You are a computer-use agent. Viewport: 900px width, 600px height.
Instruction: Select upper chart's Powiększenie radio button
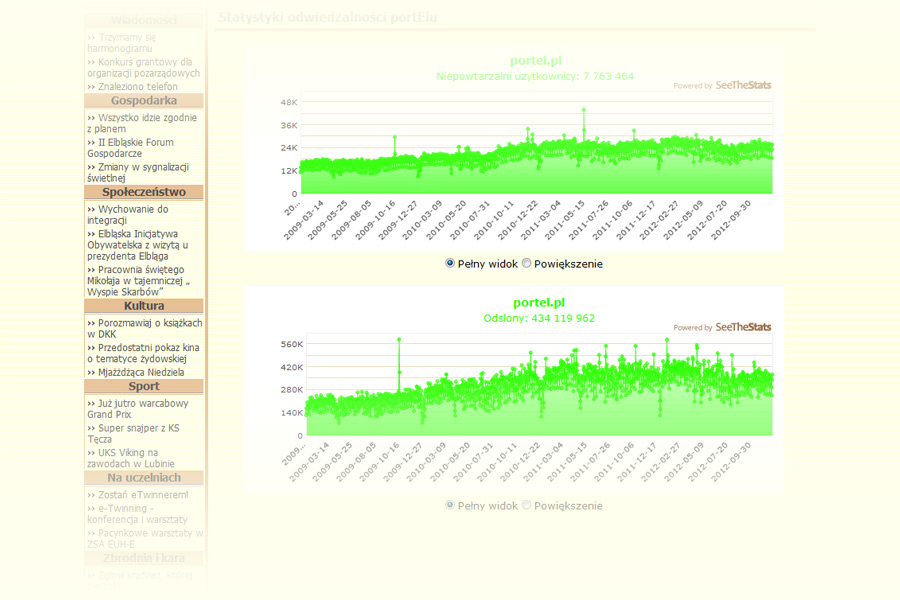[x=526, y=263]
